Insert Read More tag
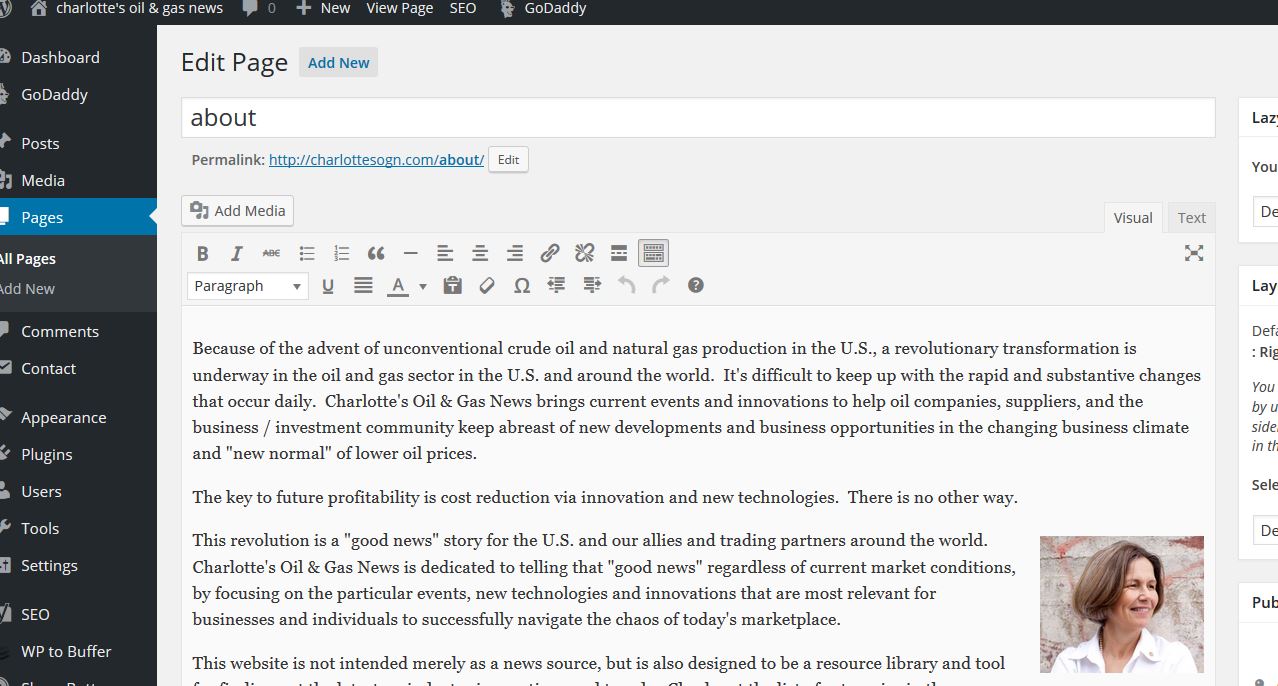Screen dimensions: 1278x686 click(x=619, y=253)
